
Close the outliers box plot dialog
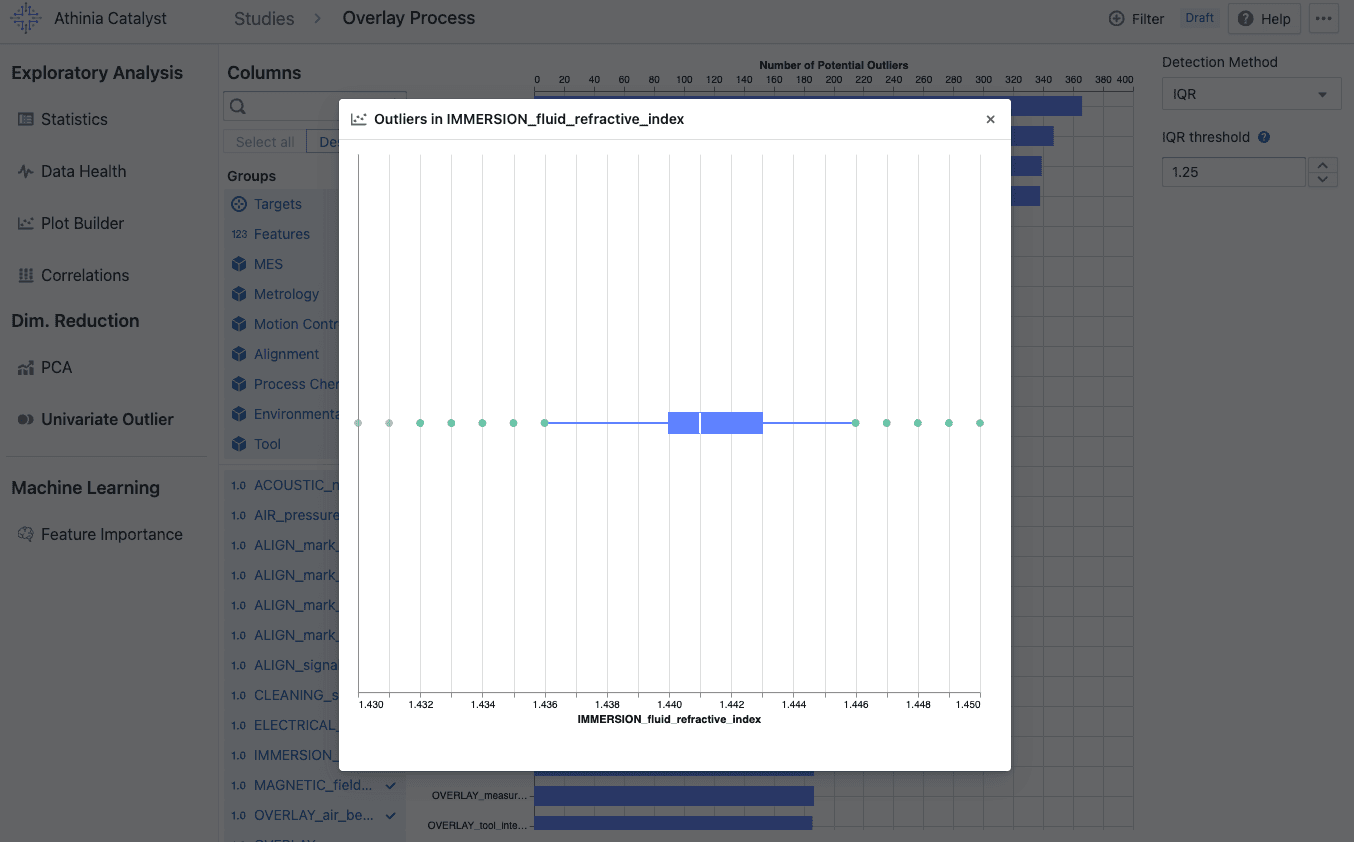coord(990,119)
